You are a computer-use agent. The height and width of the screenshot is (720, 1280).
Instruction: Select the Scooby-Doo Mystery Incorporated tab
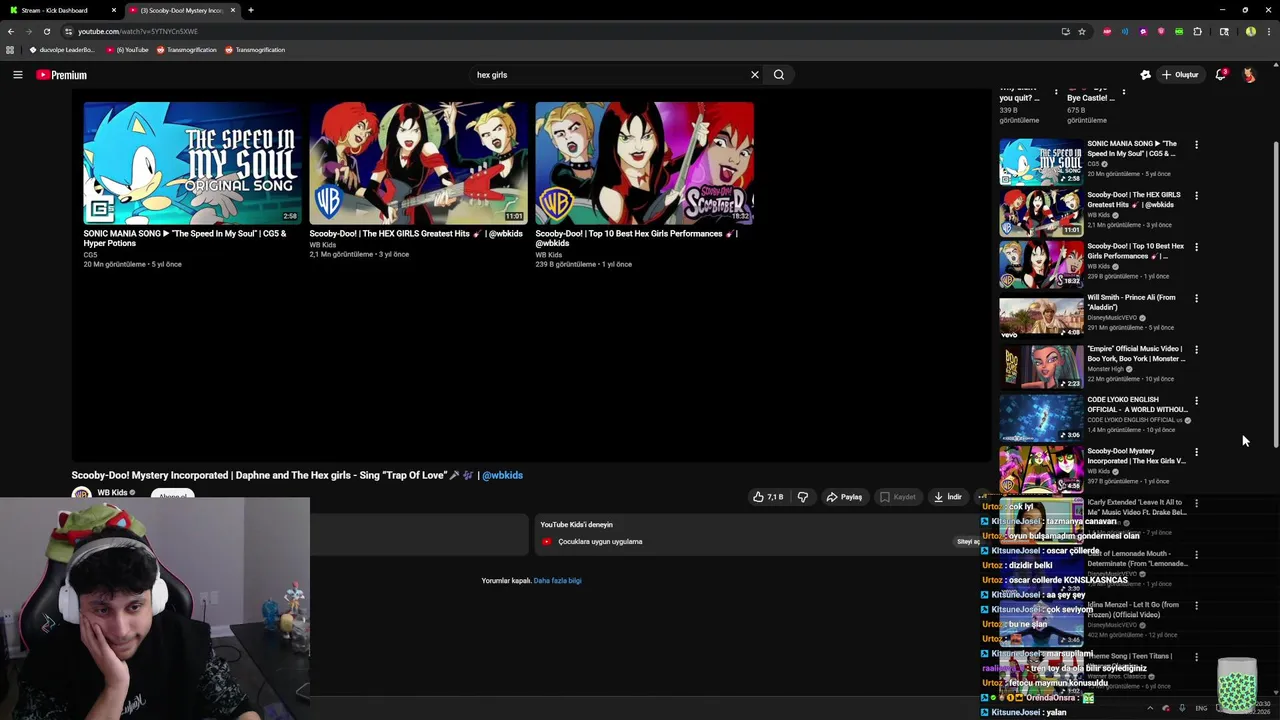pos(181,10)
